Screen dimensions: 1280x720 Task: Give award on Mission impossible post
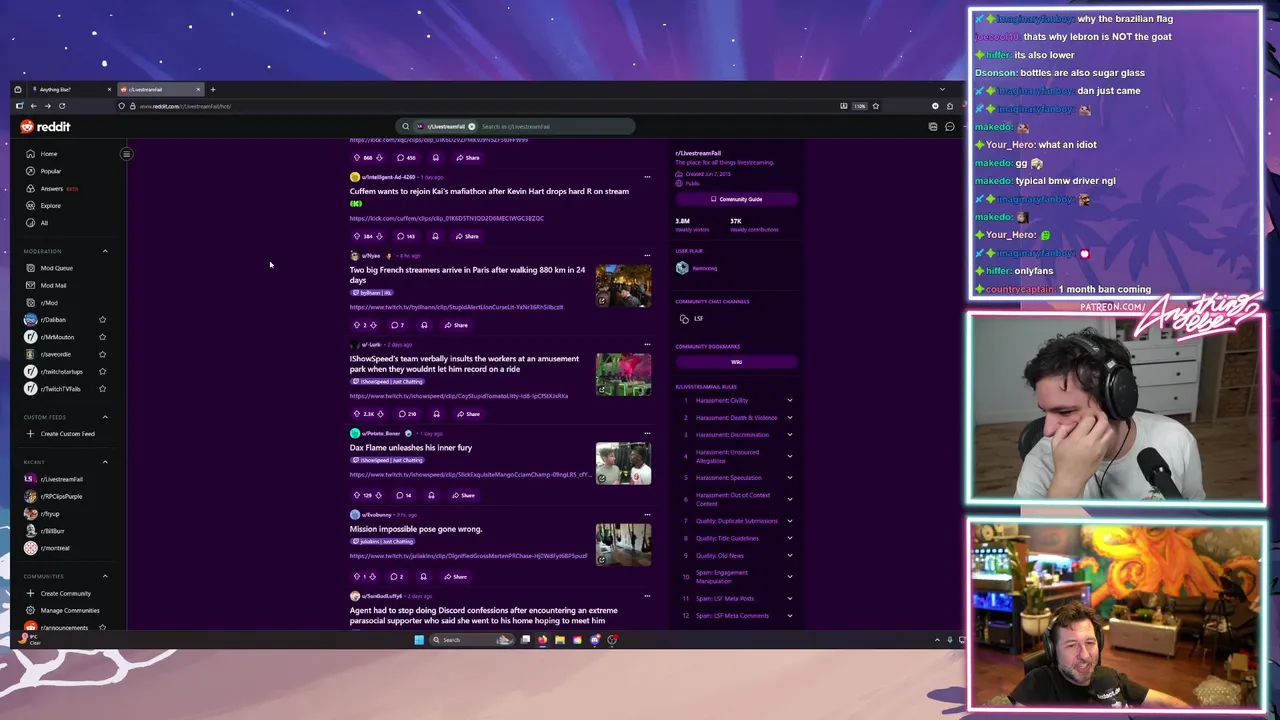coord(423,576)
